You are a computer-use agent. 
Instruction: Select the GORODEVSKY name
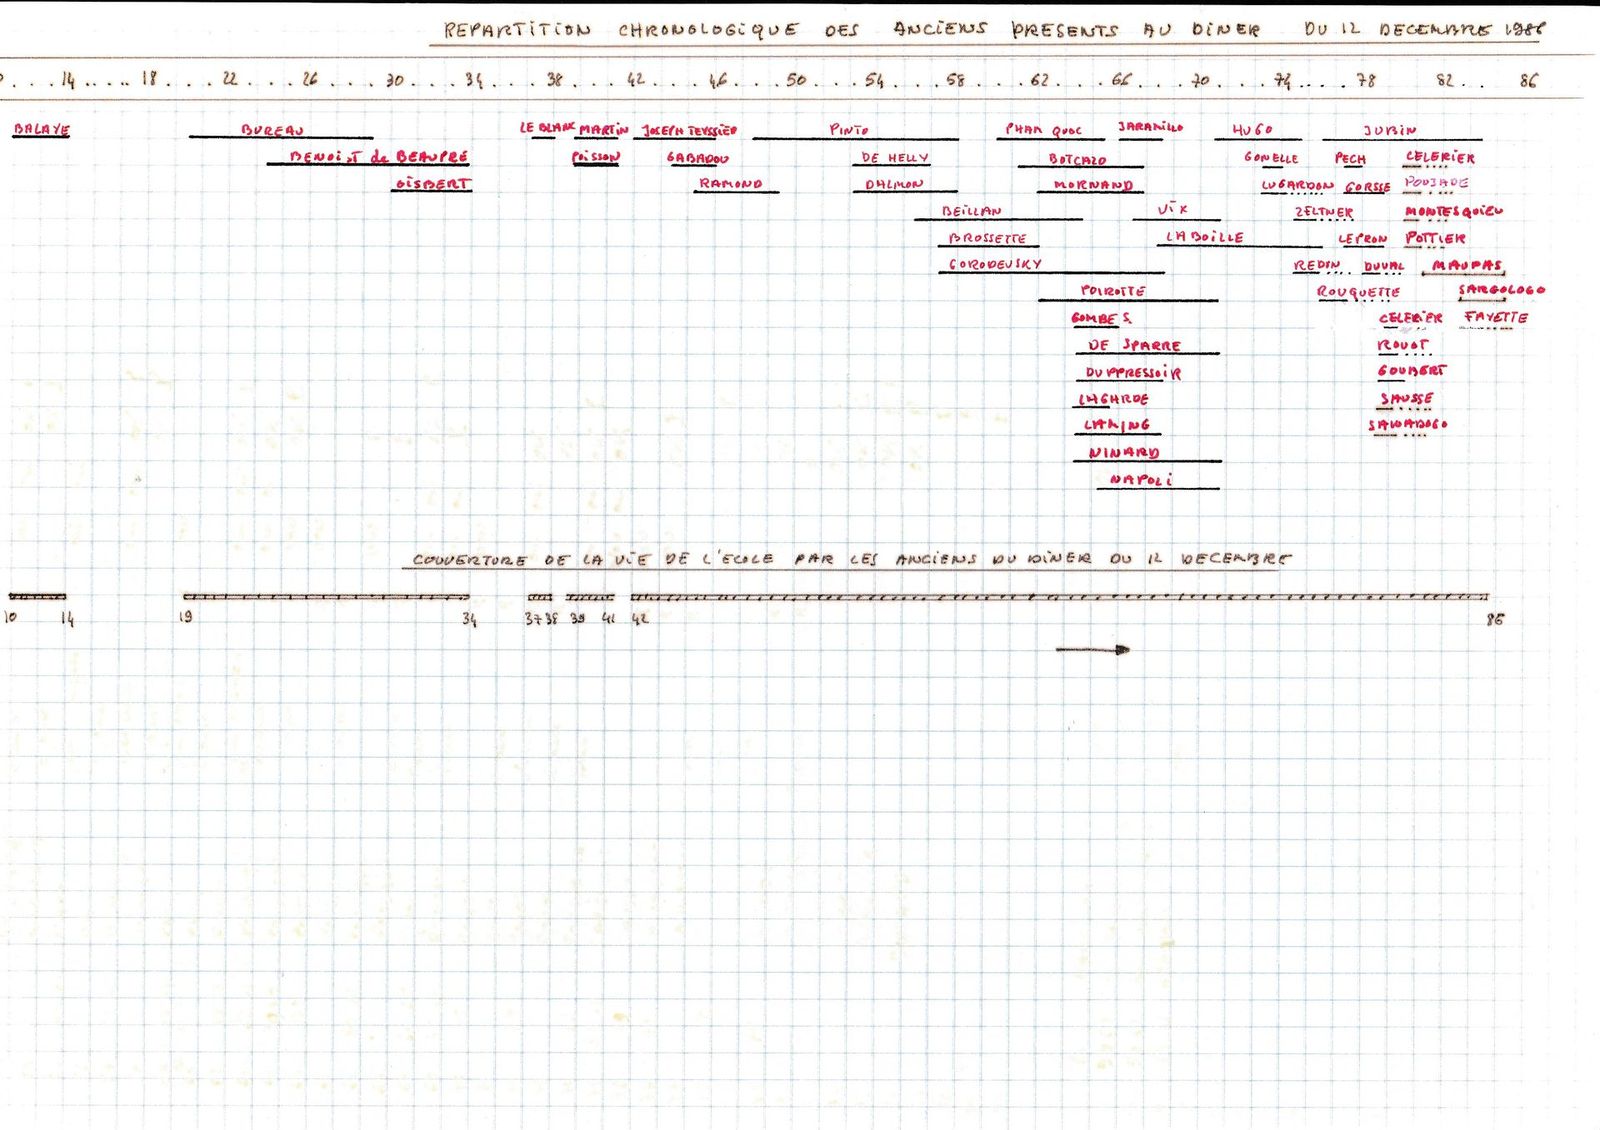(995, 264)
